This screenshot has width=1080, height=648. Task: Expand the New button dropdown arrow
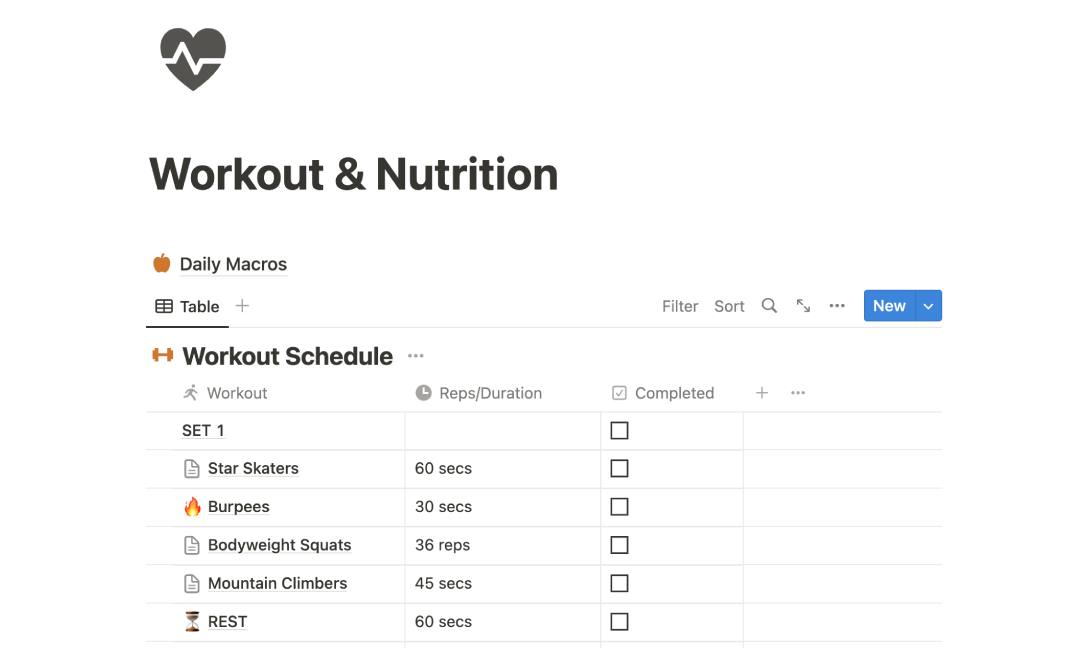click(x=928, y=306)
